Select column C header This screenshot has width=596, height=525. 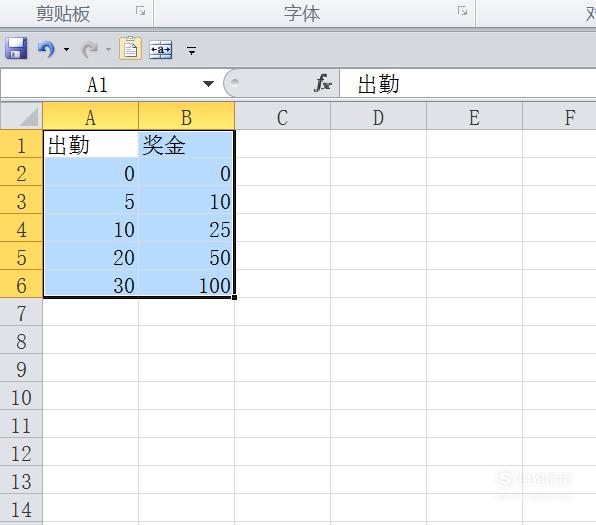[x=282, y=116]
